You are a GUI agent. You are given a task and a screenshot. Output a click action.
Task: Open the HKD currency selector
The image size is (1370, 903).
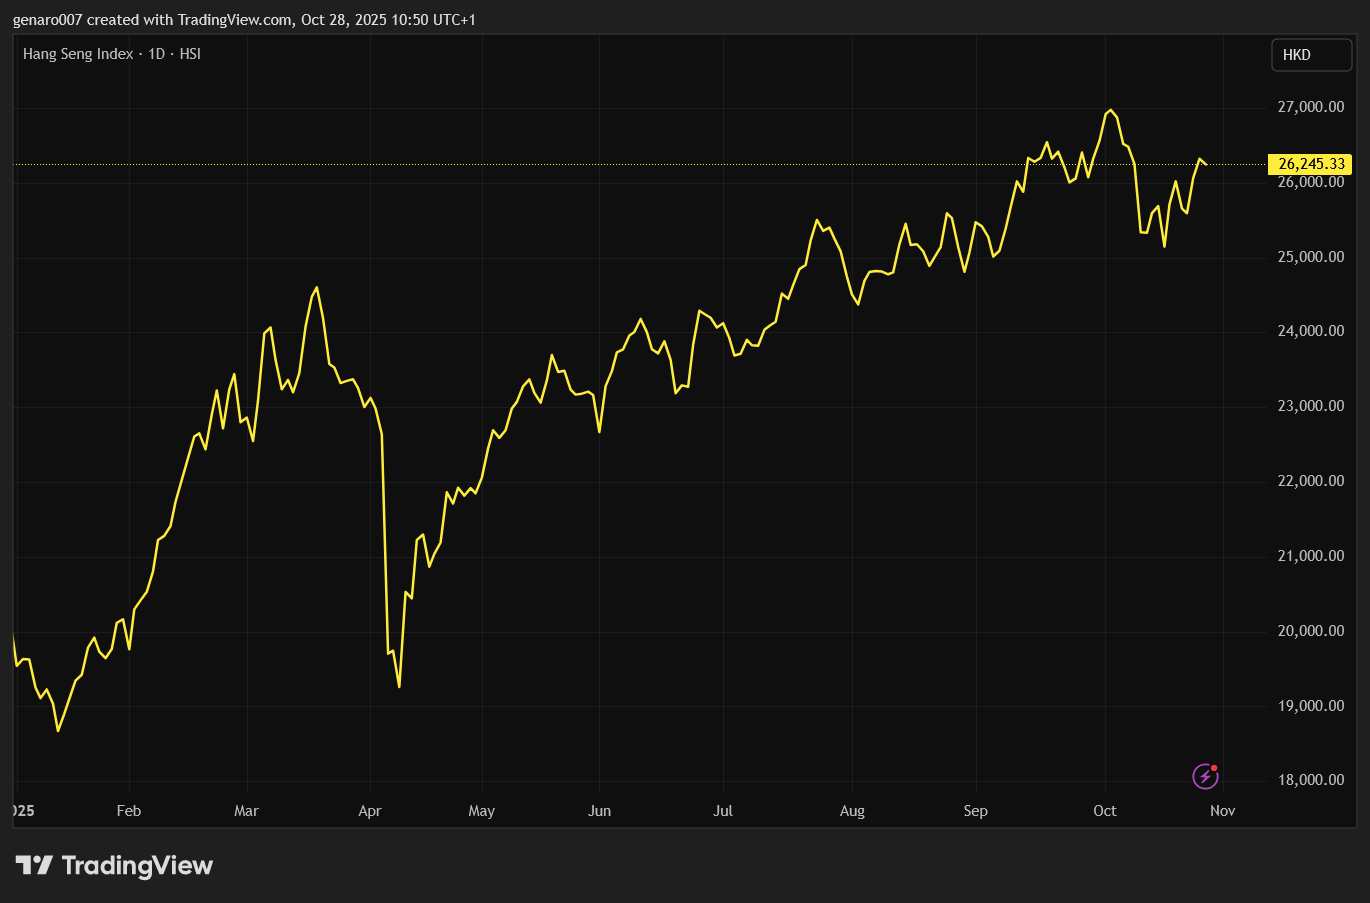[x=1311, y=55]
